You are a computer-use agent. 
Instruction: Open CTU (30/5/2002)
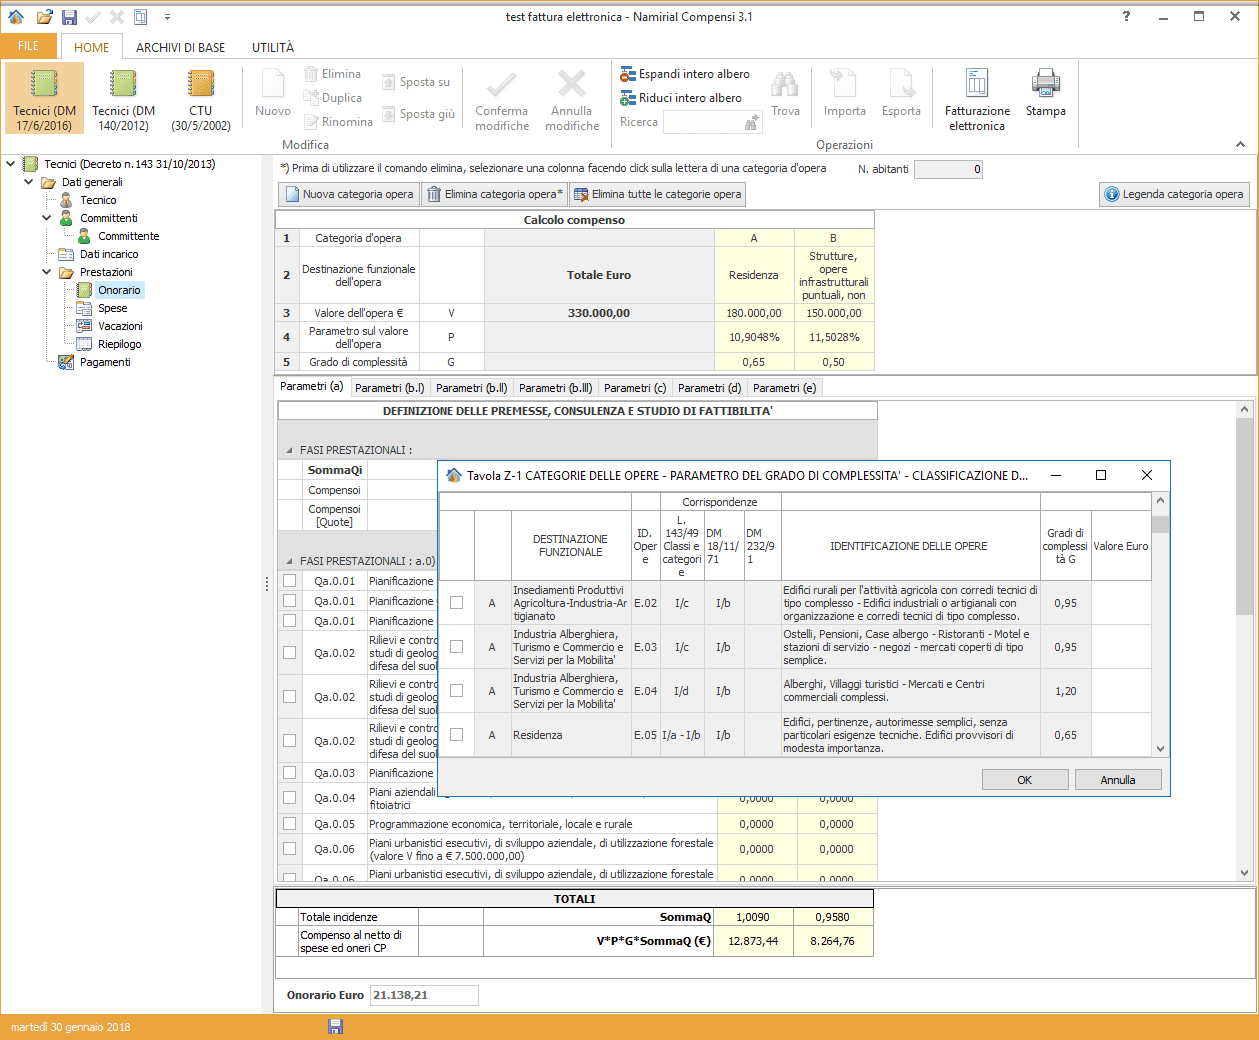click(199, 97)
